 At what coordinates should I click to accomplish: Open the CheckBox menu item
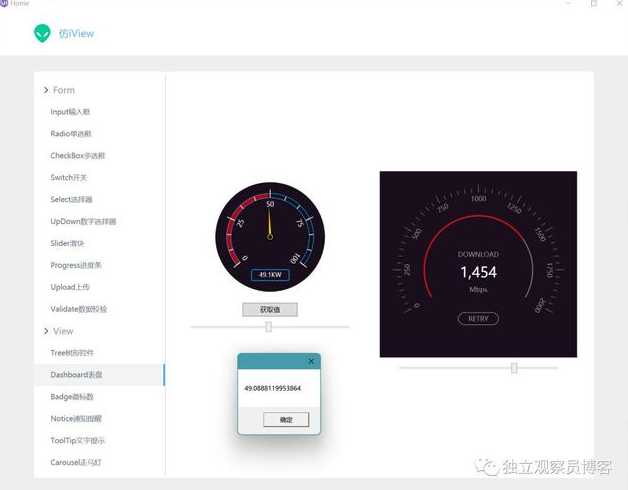(78, 155)
